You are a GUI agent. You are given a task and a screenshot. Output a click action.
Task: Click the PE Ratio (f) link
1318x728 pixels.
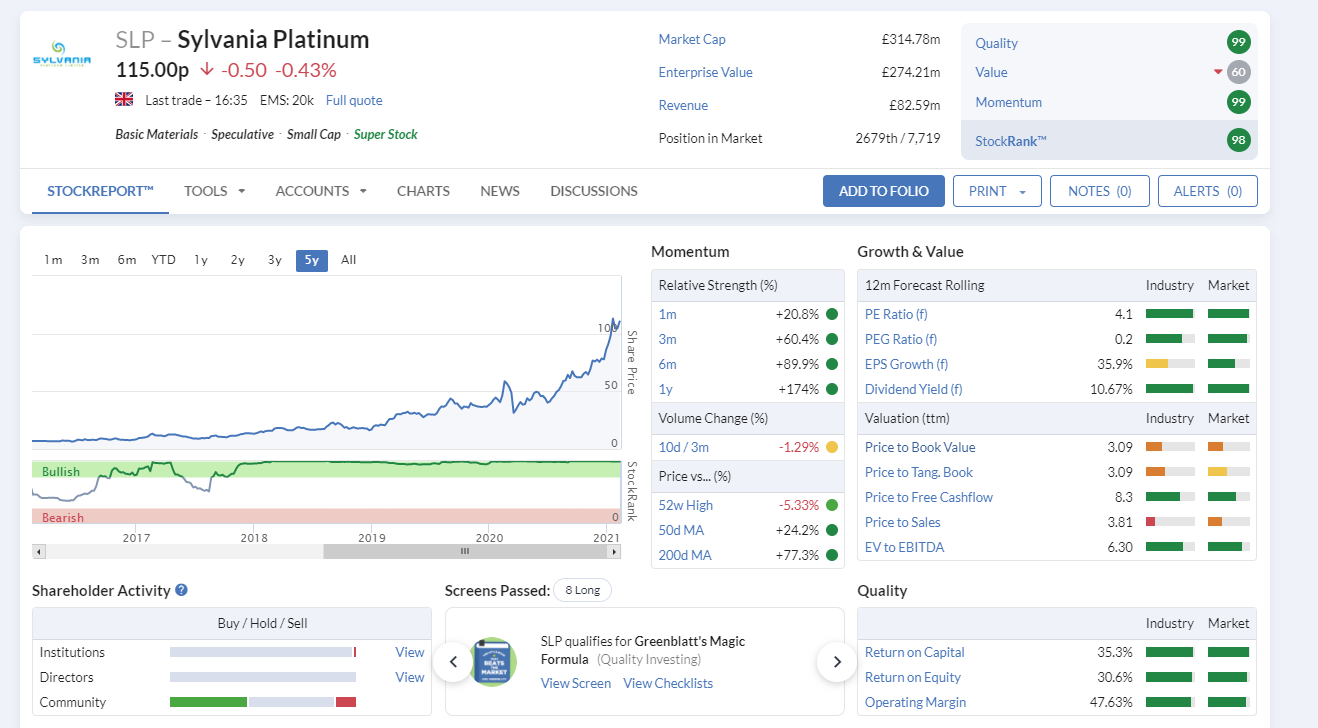point(896,314)
